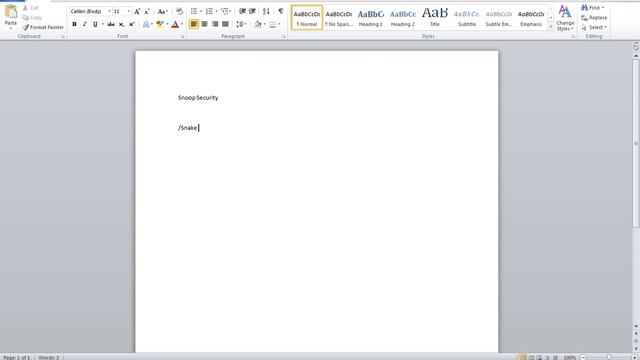The image size is (640, 360).
Task: Apply the No Spacing style
Action: tap(339, 18)
